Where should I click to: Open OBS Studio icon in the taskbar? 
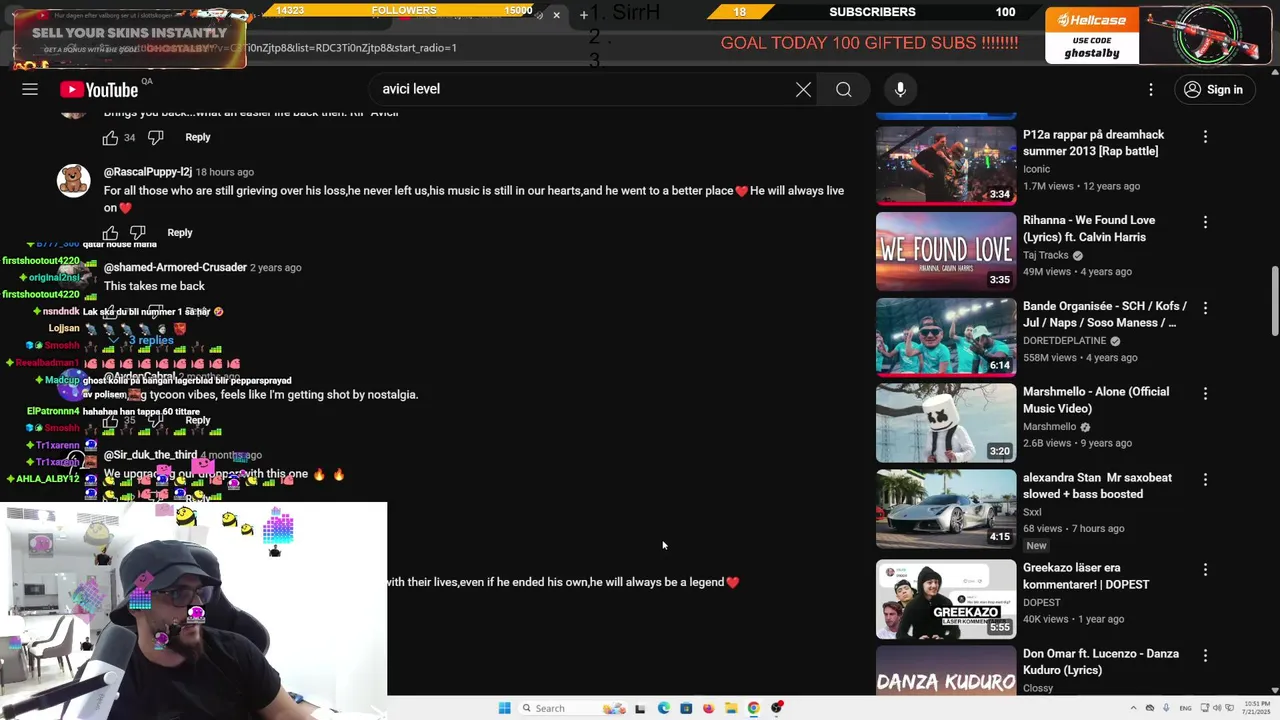point(776,708)
